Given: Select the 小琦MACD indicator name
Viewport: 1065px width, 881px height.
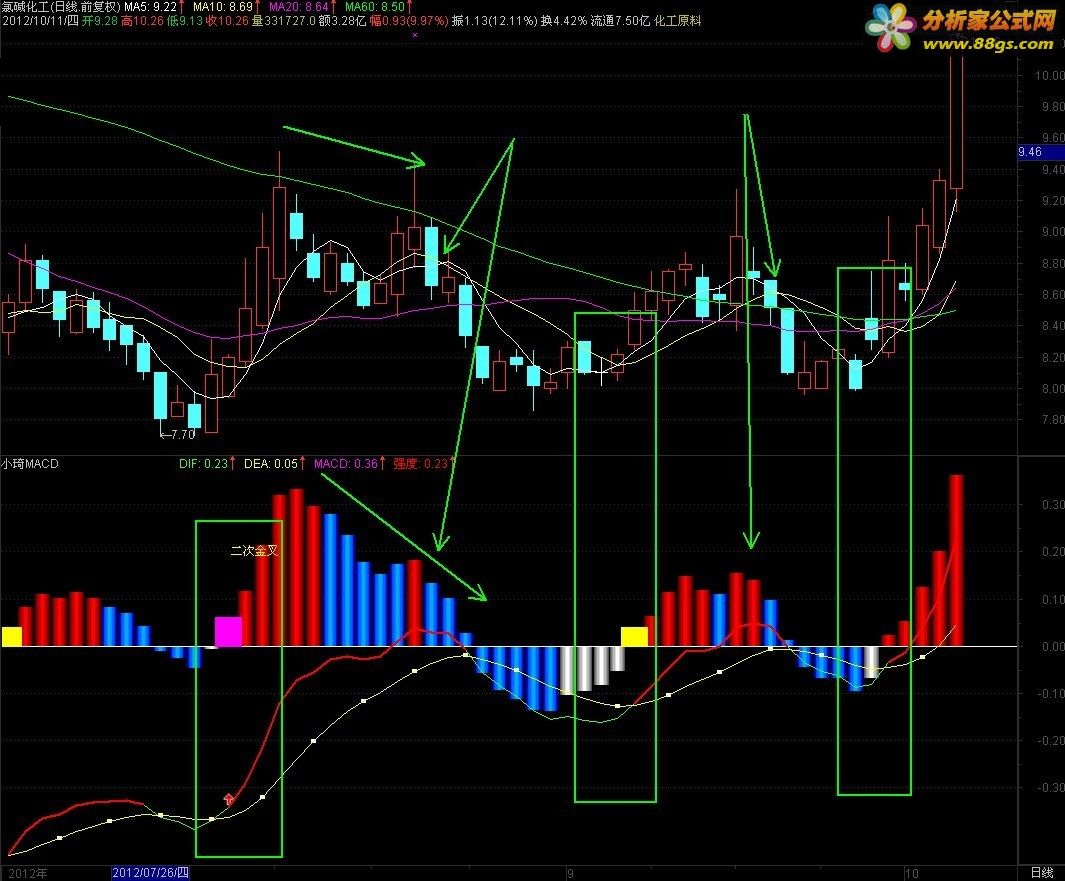Looking at the screenshot, I should 30,464.
